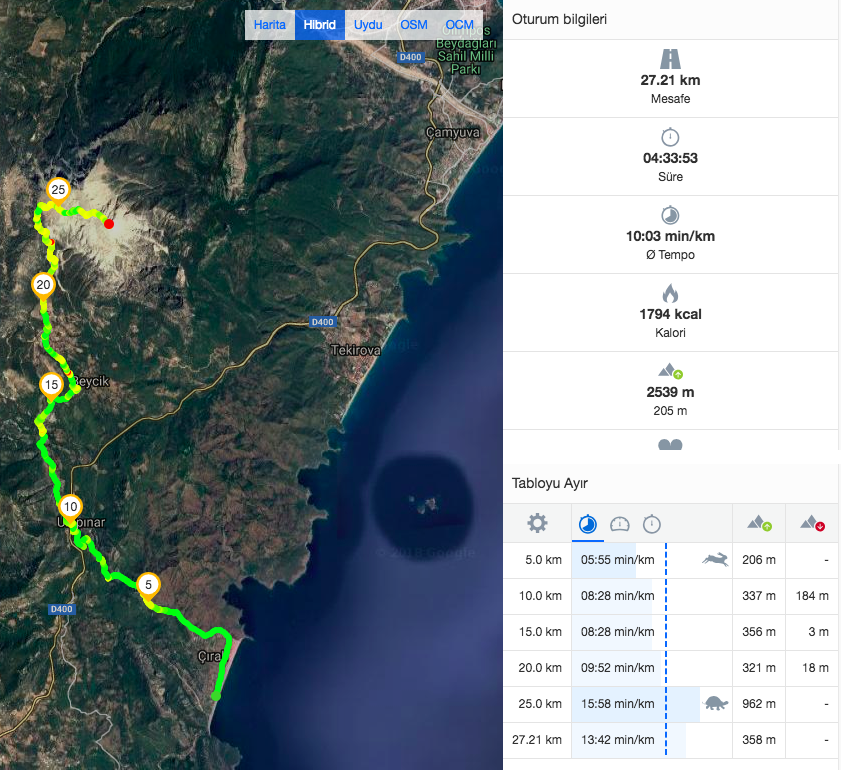This screenshot has height=770, width=841.
Task: Click the stopwatch icon above 04:33:53
Action: click(x=670, y=137)
